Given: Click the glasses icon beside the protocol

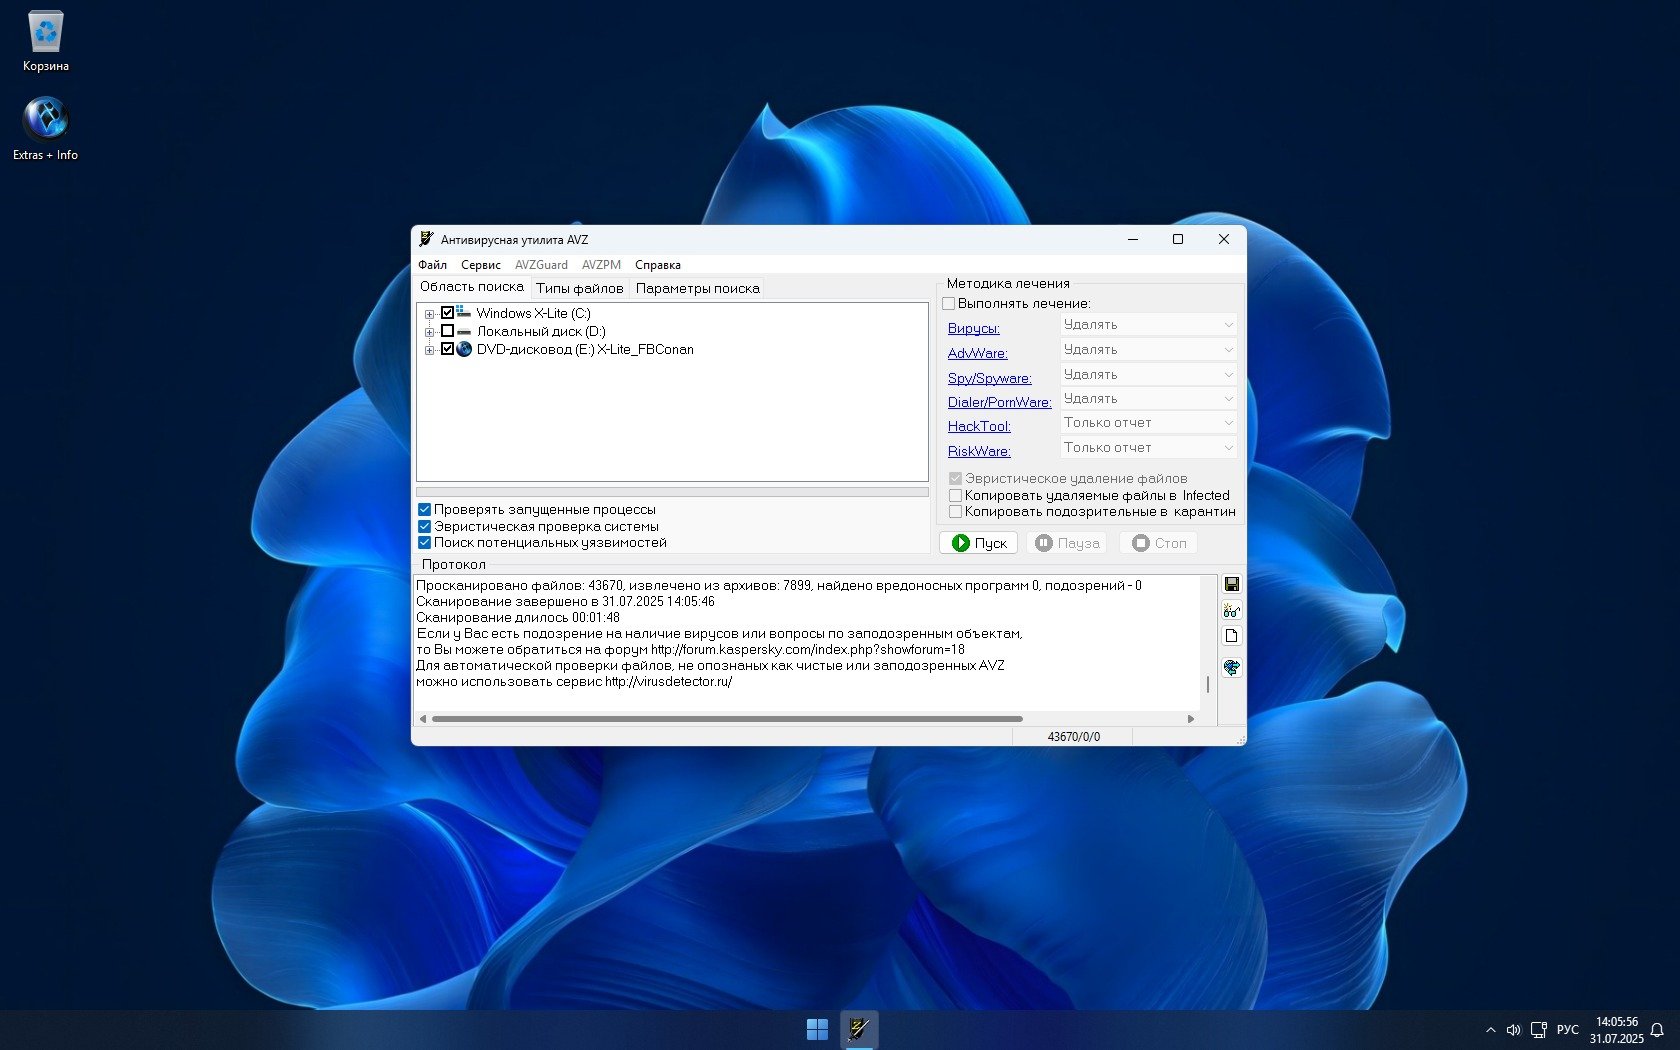Looking at the screenshot, I should pos(1231,611).
